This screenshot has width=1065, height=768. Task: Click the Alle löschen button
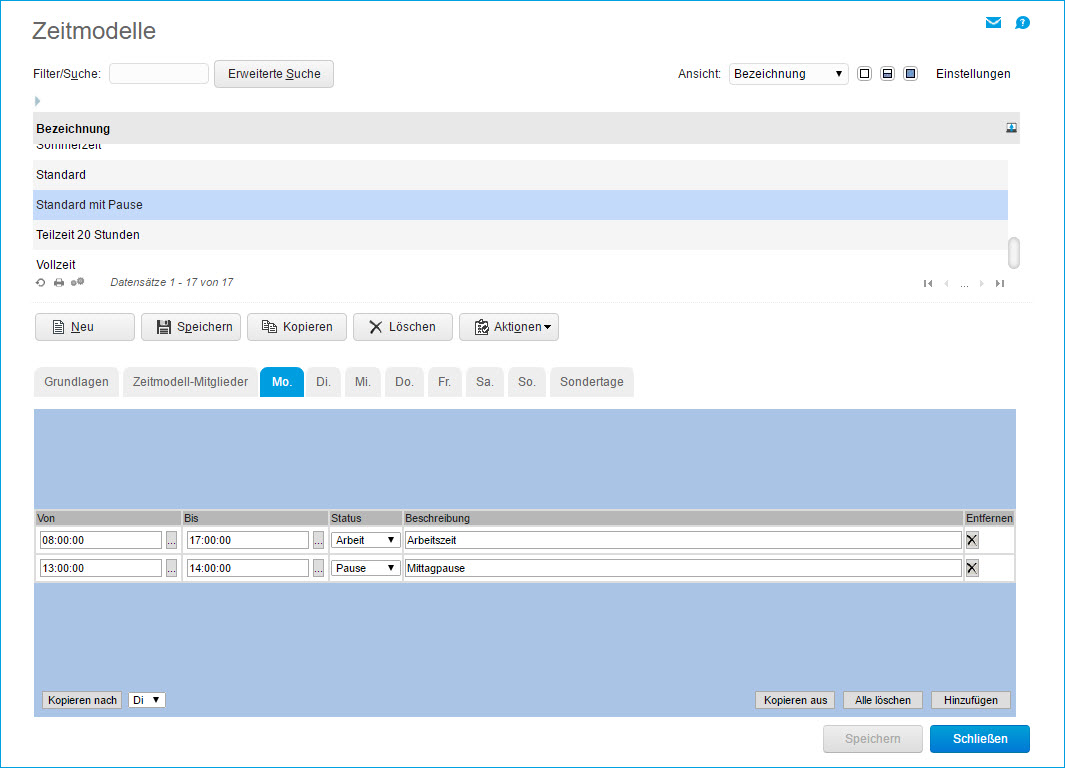[882, 700]
